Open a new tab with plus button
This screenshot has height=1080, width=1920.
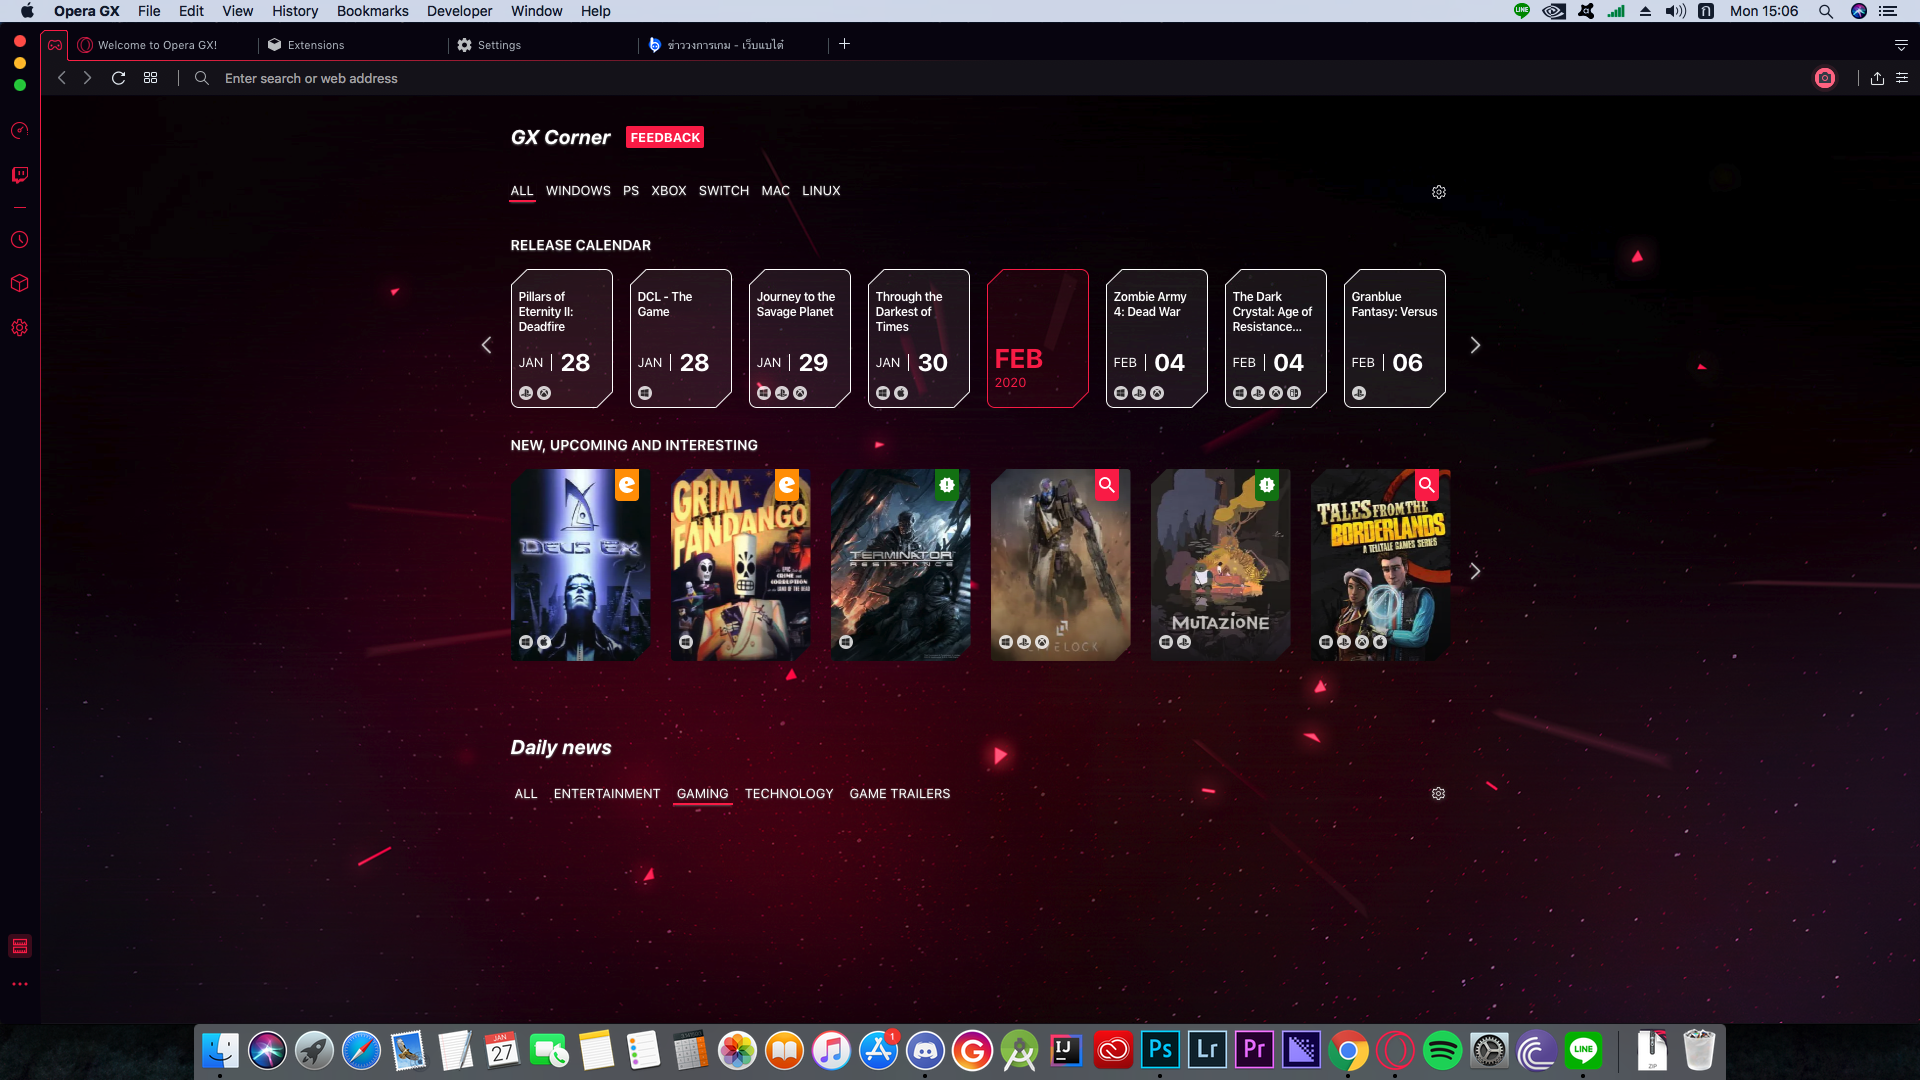point(844,44)
